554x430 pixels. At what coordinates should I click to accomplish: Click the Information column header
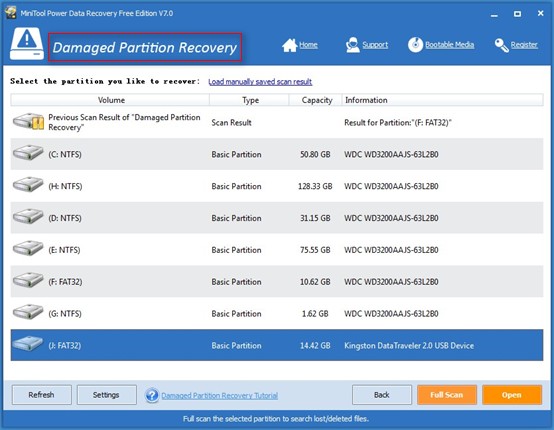point(442,100)
